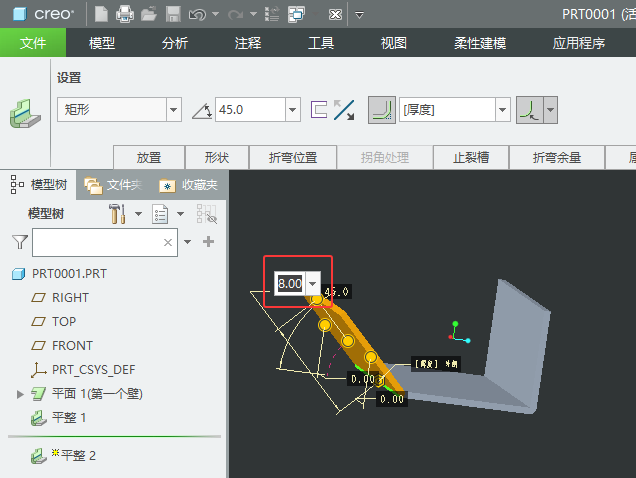Click the bend angle icon
This screenshot has width=636, height=478.
pos(202,110)
